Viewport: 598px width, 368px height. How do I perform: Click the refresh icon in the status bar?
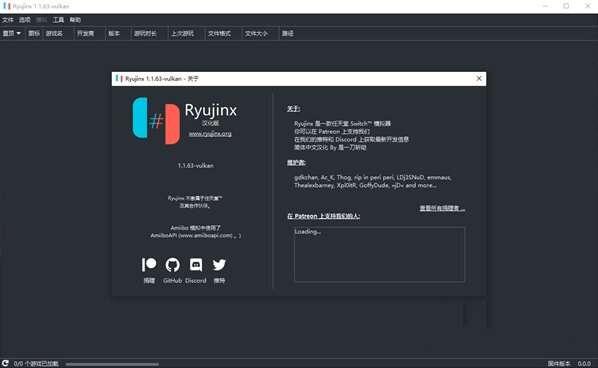(5, 363)
